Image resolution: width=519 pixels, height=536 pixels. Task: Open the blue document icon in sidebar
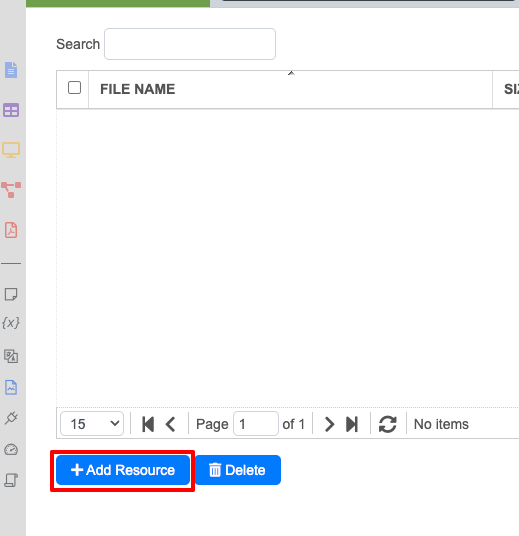click(x=11, y=70)
